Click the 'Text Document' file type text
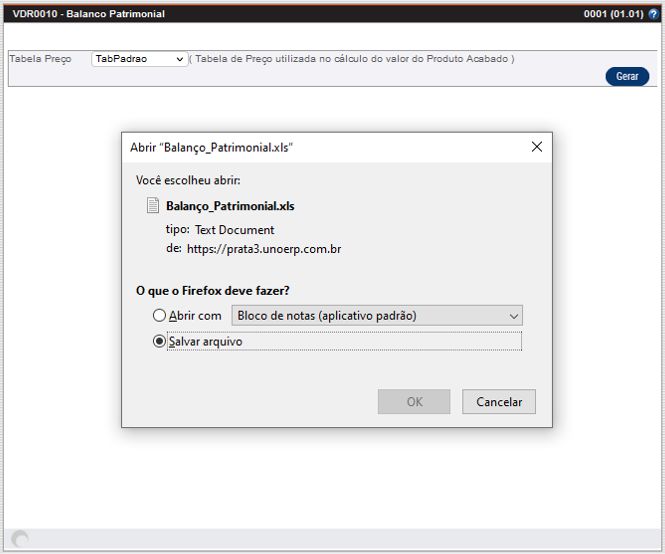 234,230
